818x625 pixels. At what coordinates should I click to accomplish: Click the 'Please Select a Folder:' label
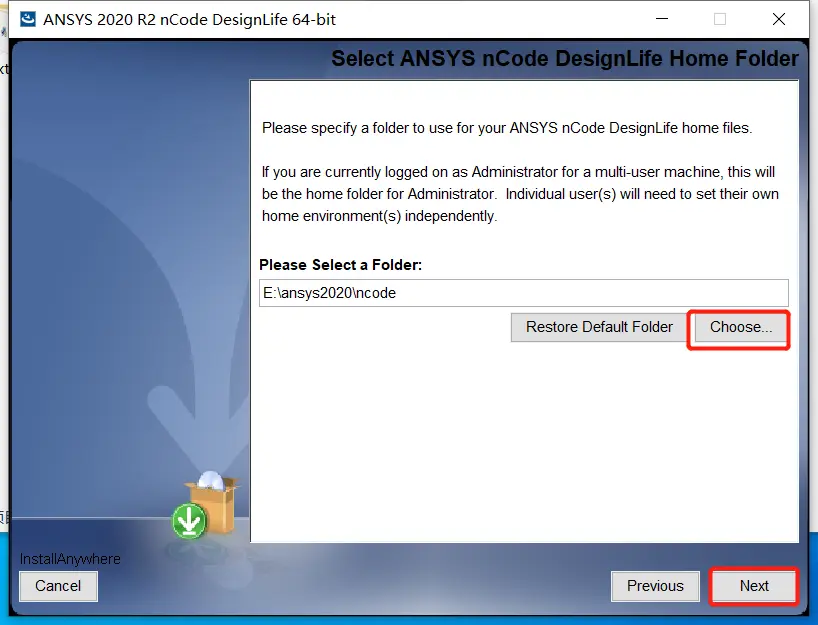click(340, 265)
